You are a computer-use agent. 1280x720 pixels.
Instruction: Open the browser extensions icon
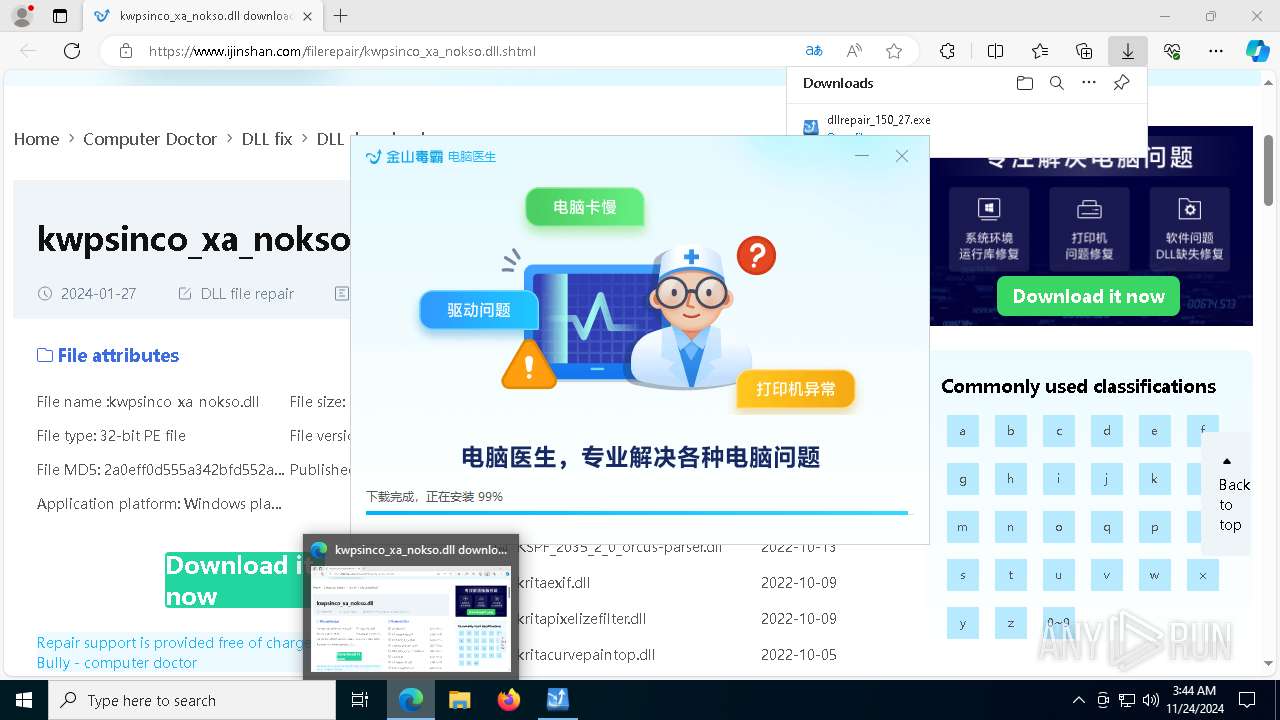pyautogui.click(x=947, y=51)
